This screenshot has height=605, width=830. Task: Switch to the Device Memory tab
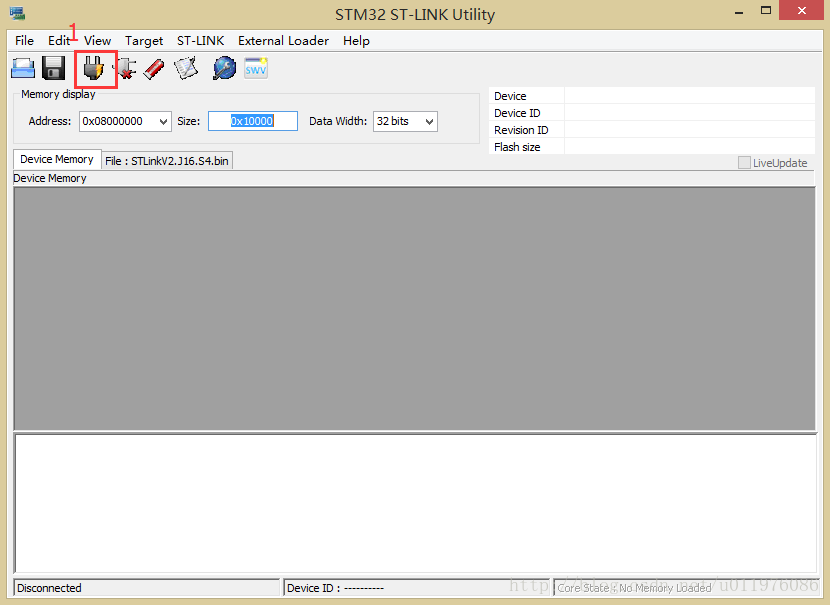(x=57, y=159)
